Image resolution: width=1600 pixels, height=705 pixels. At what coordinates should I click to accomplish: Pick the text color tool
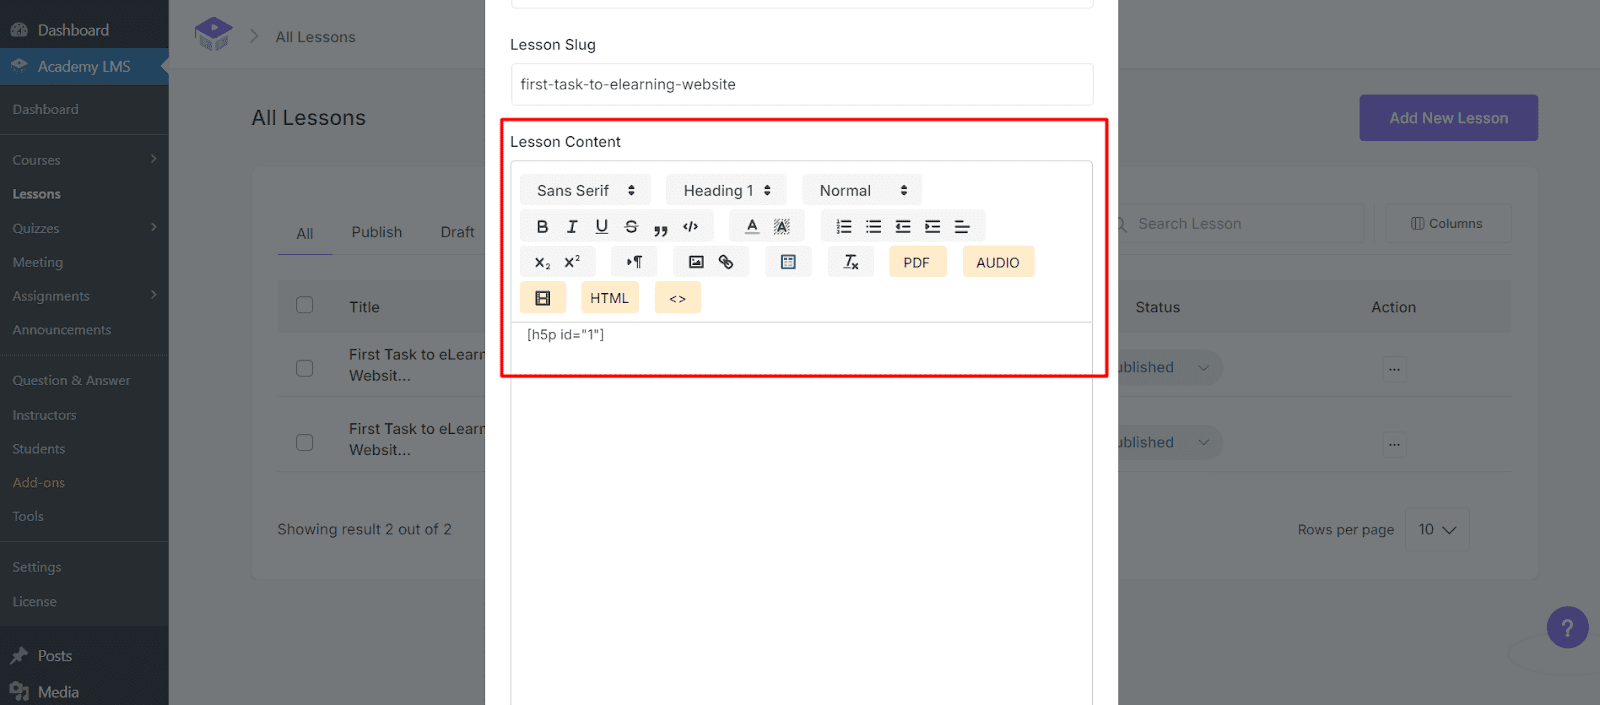click(752, 227)
